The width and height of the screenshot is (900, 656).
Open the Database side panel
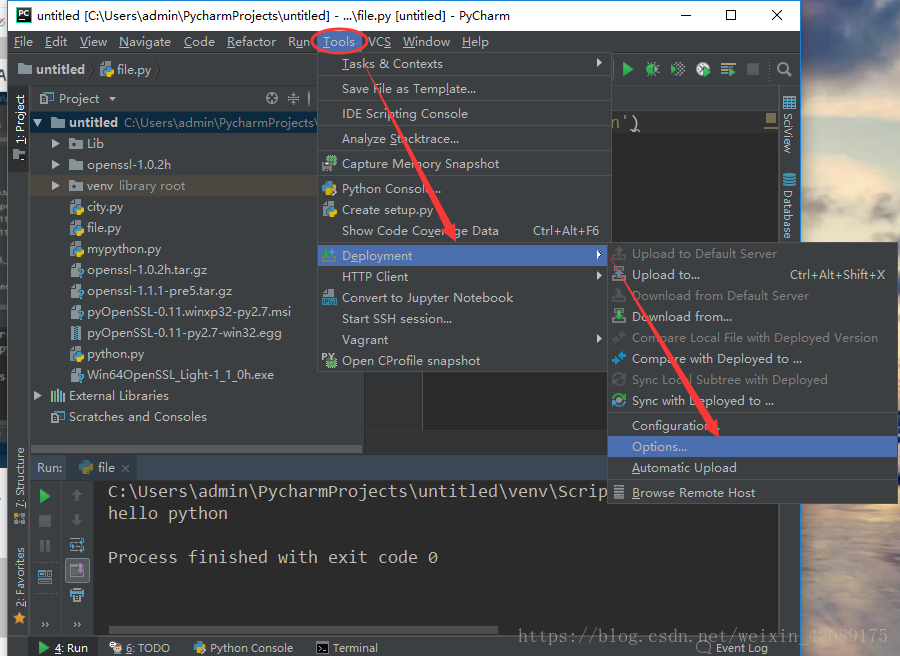point(789,205)
